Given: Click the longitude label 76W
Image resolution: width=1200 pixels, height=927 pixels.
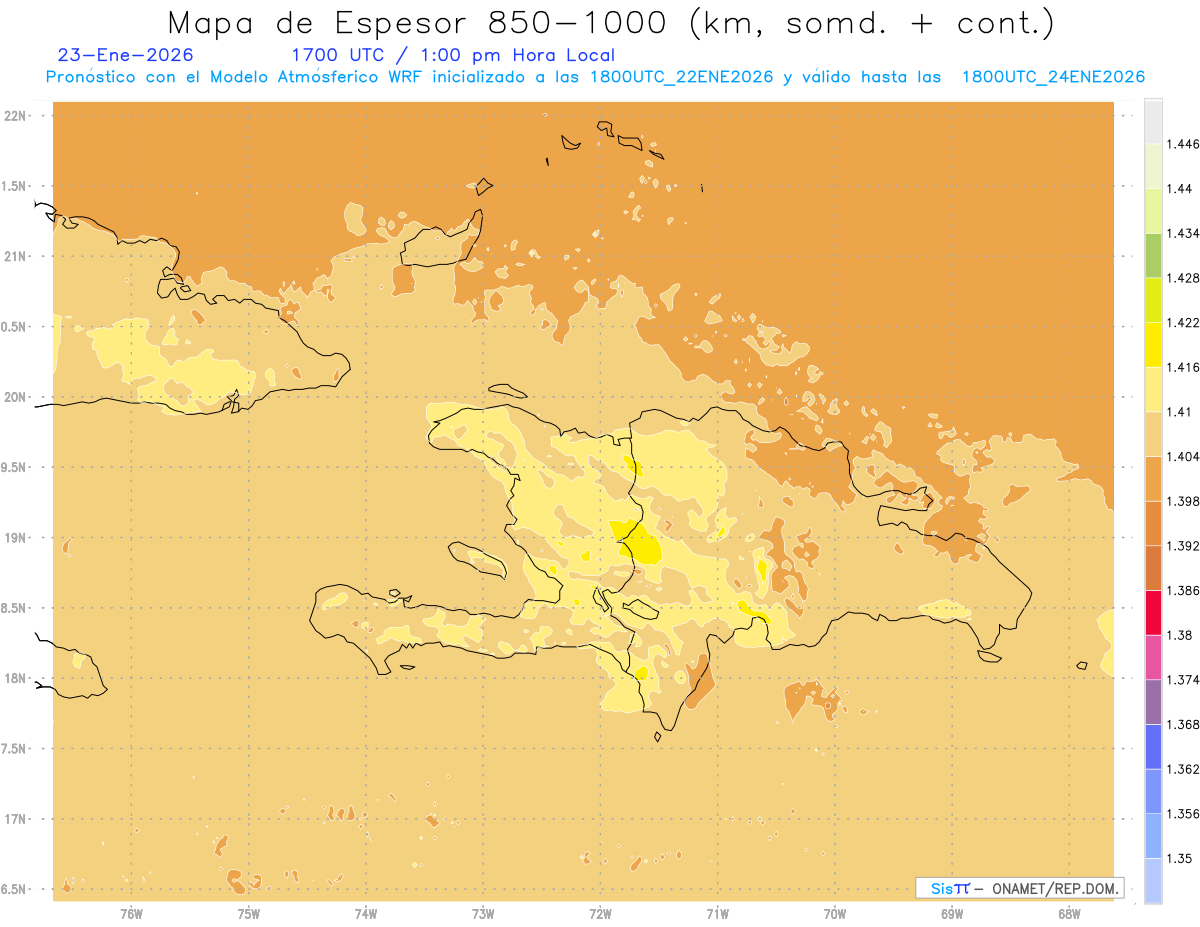Looking at the screenshot, I should [x=131, y=913].
